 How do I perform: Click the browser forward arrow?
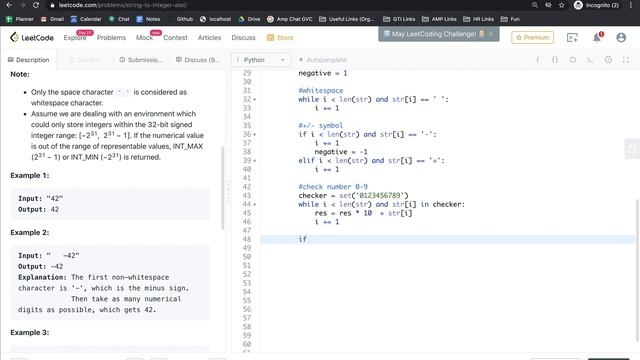(22, 5)
